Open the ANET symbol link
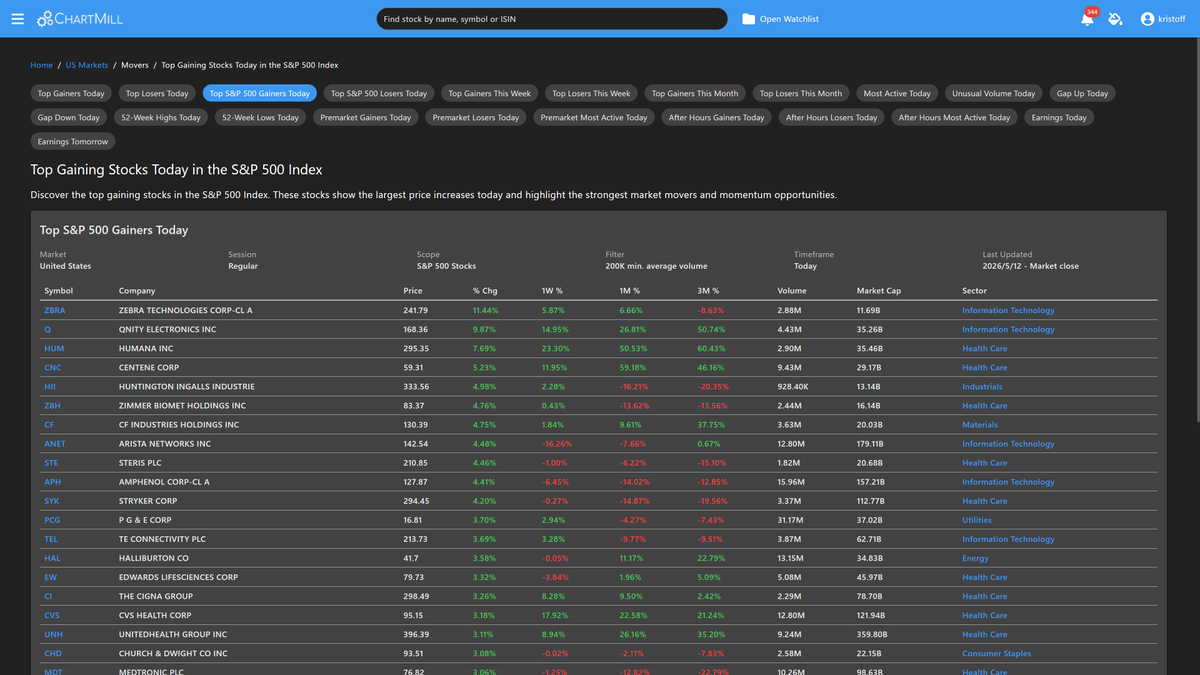The height and width of the screenshot is (675, 1200). (55, 444)
